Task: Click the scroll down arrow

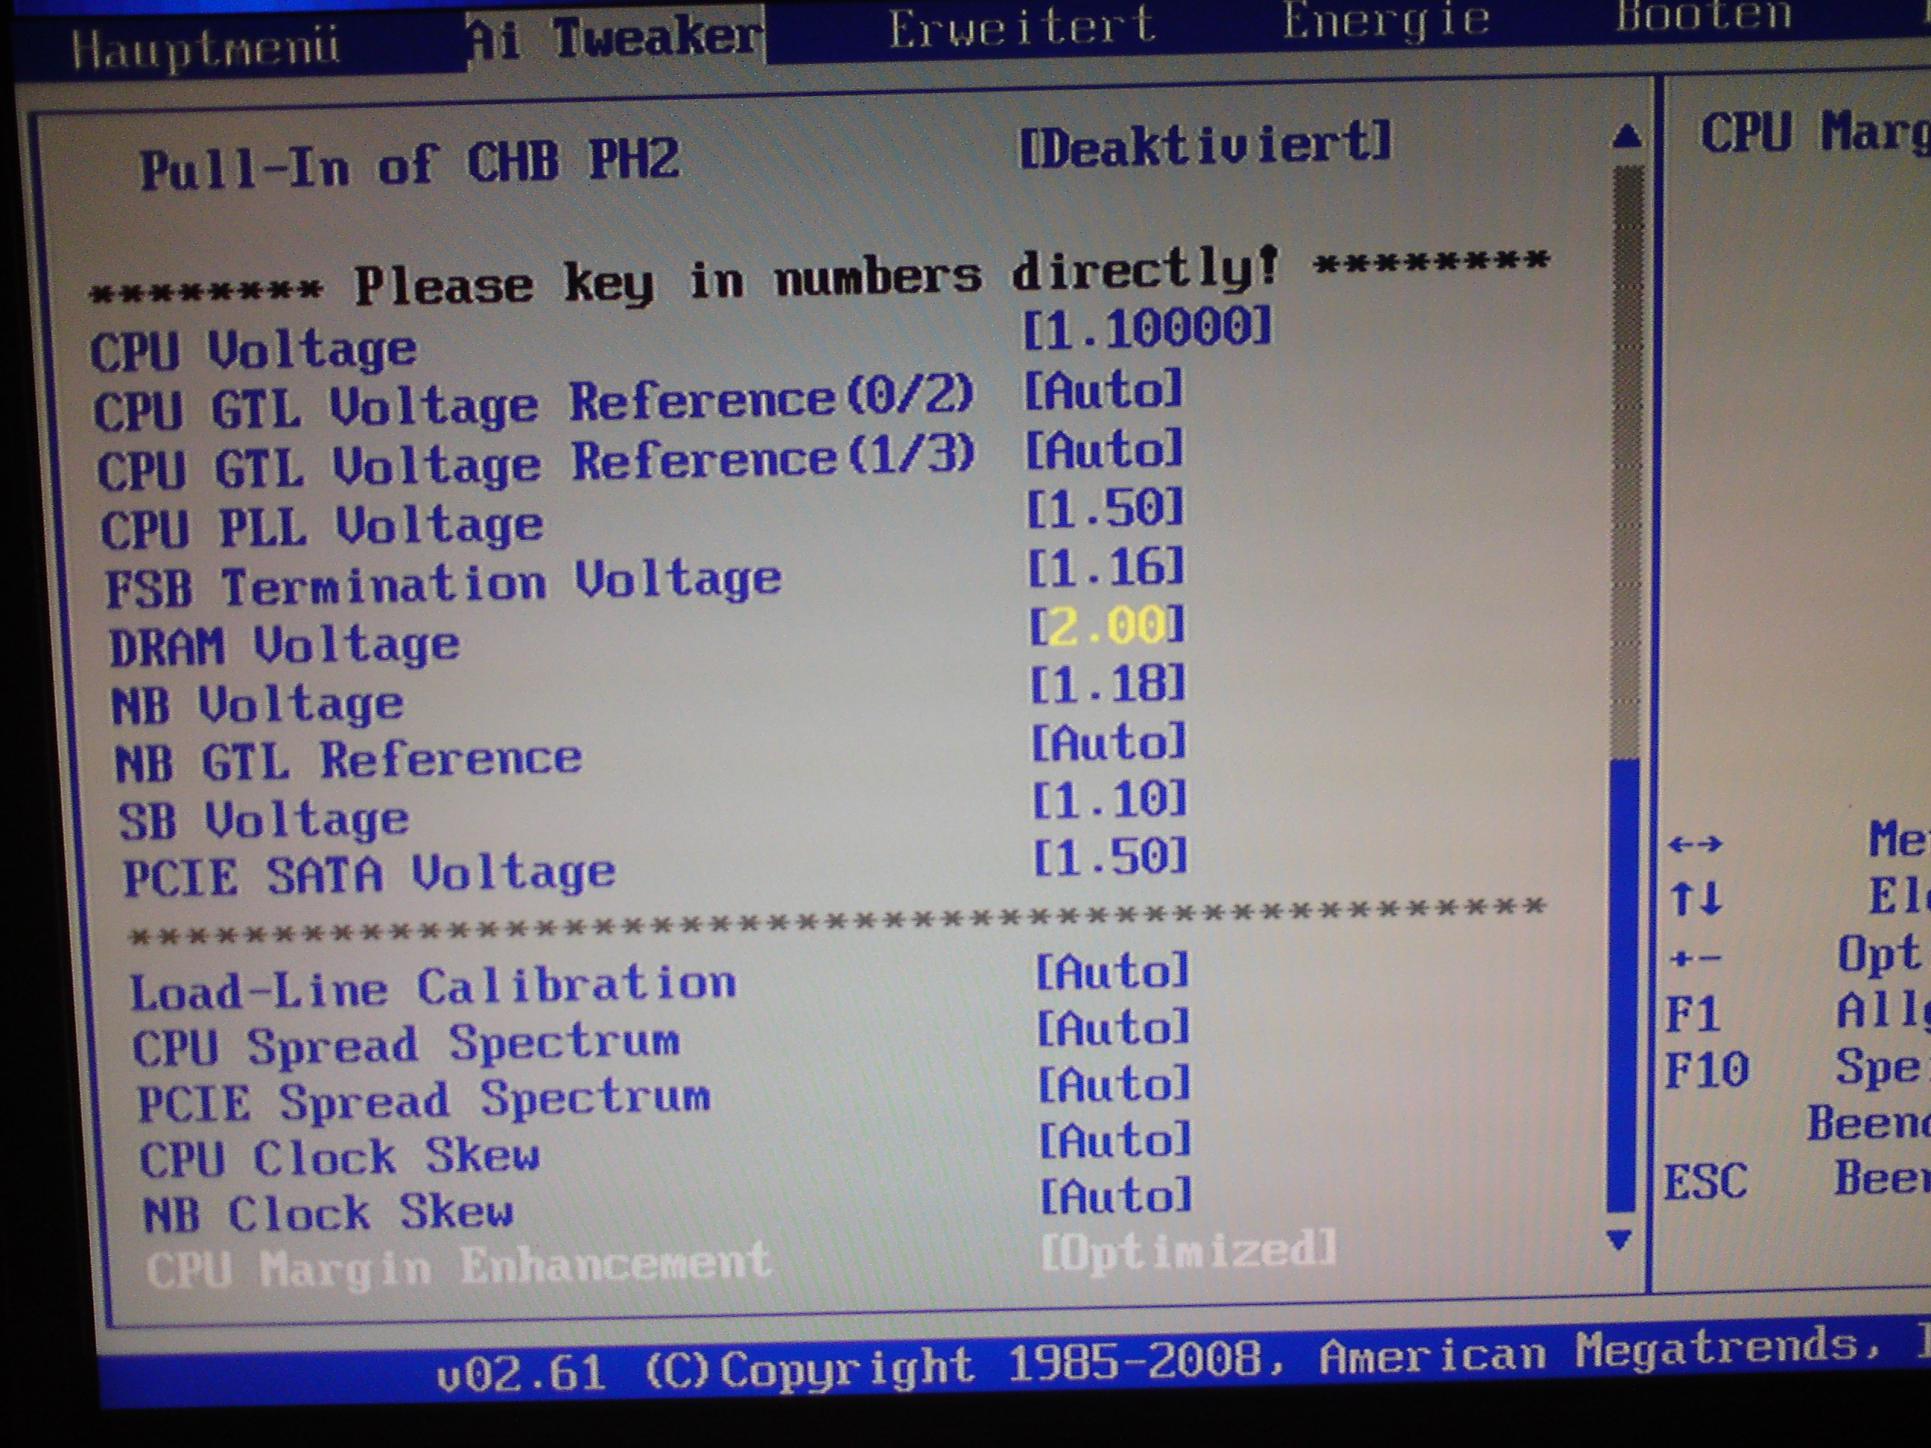Action: 1619,1240
